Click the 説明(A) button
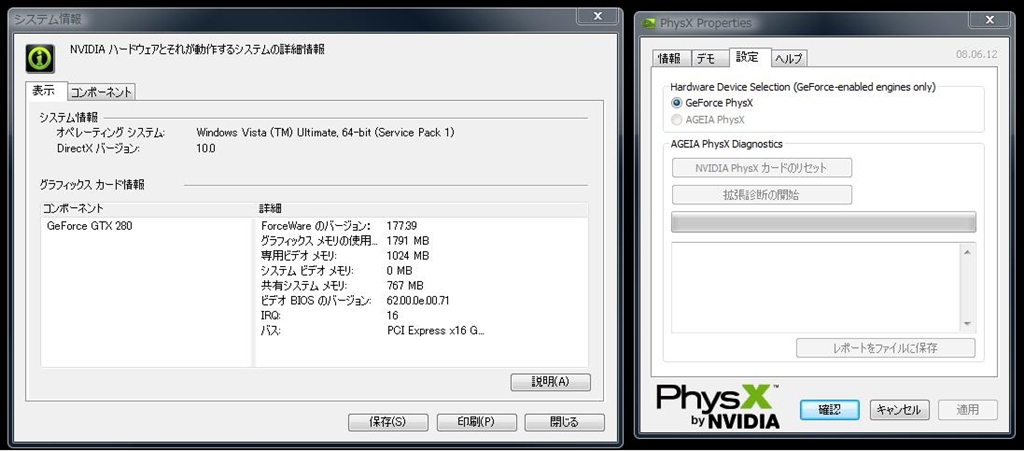This screenshot has height=451, width=1024. click(551, 382)
